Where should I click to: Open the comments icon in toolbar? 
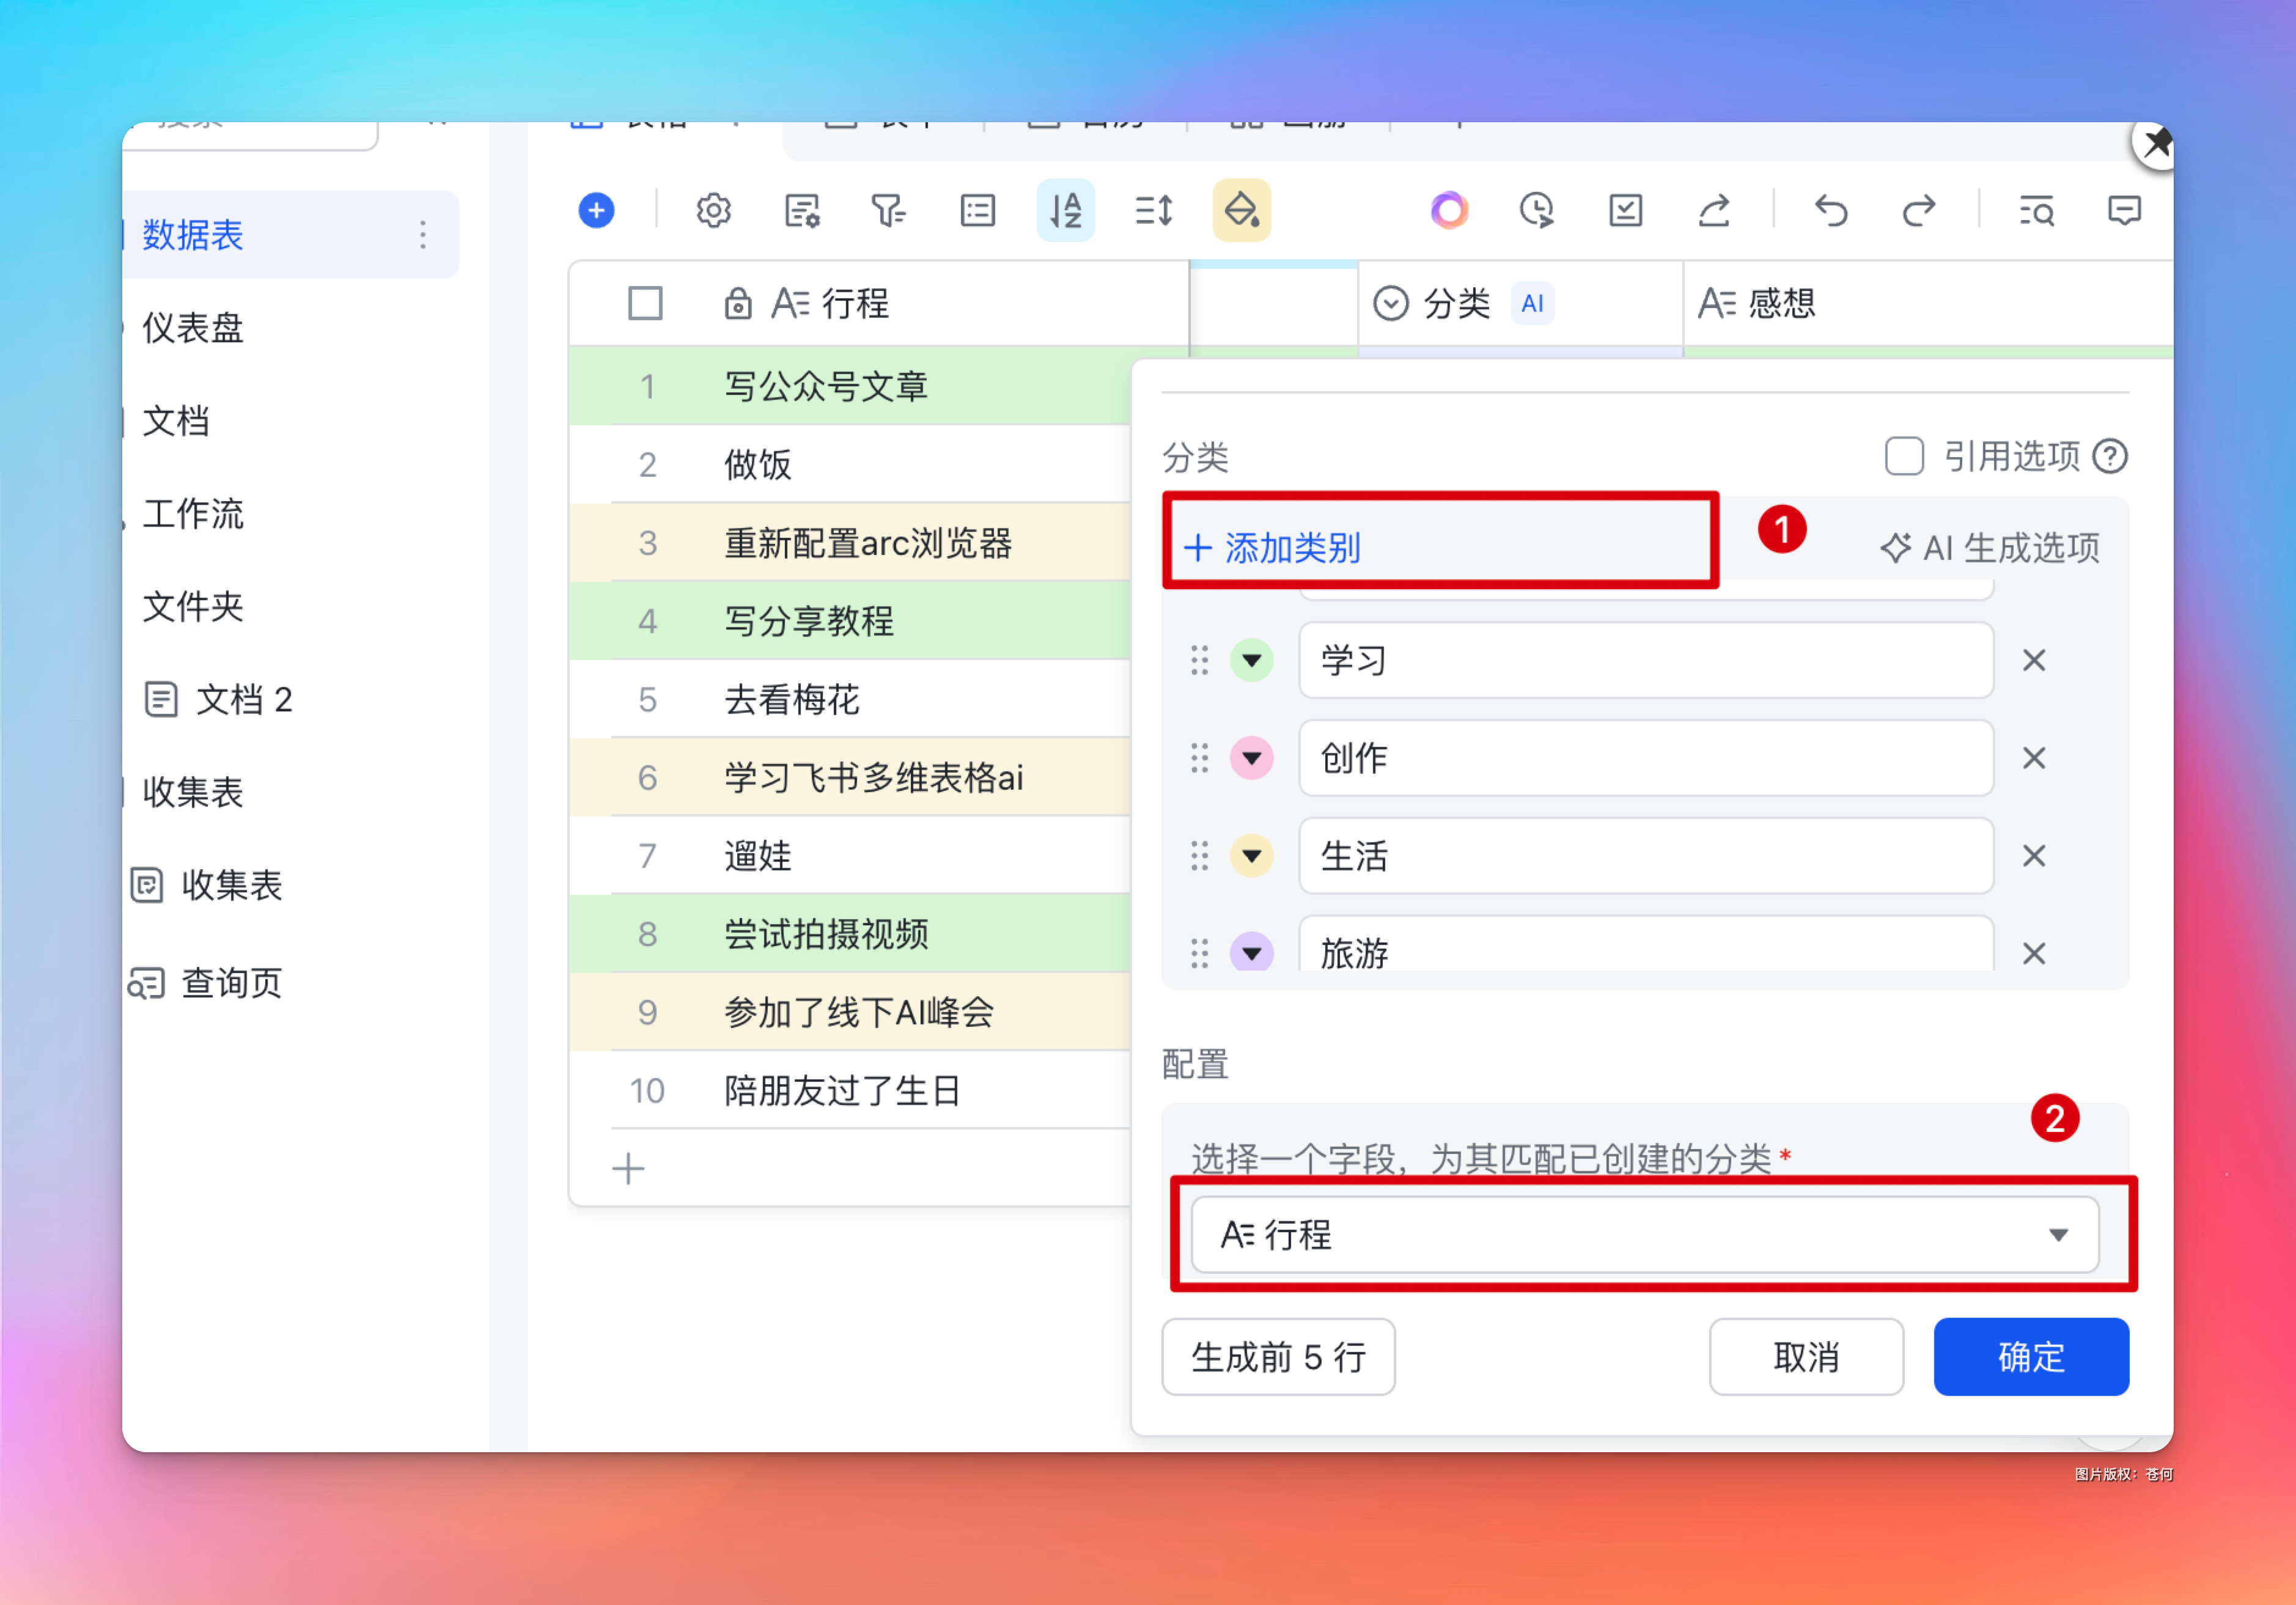(x=2124, y=211)
